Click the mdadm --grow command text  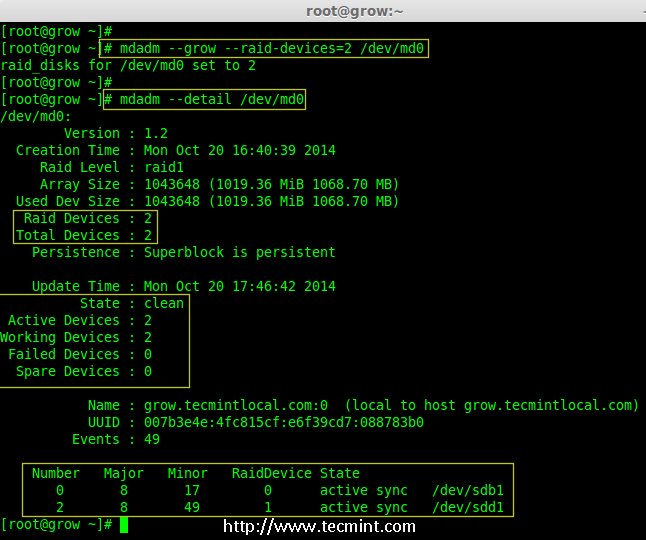click(x=270, y=48)
